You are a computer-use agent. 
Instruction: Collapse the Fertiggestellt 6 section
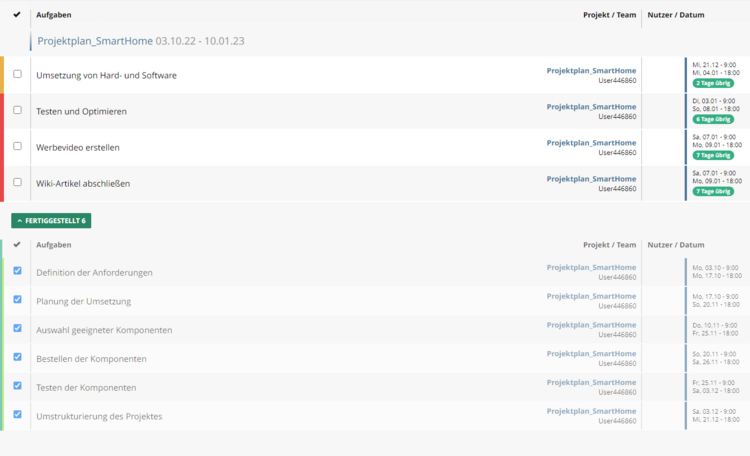(51, 220)
